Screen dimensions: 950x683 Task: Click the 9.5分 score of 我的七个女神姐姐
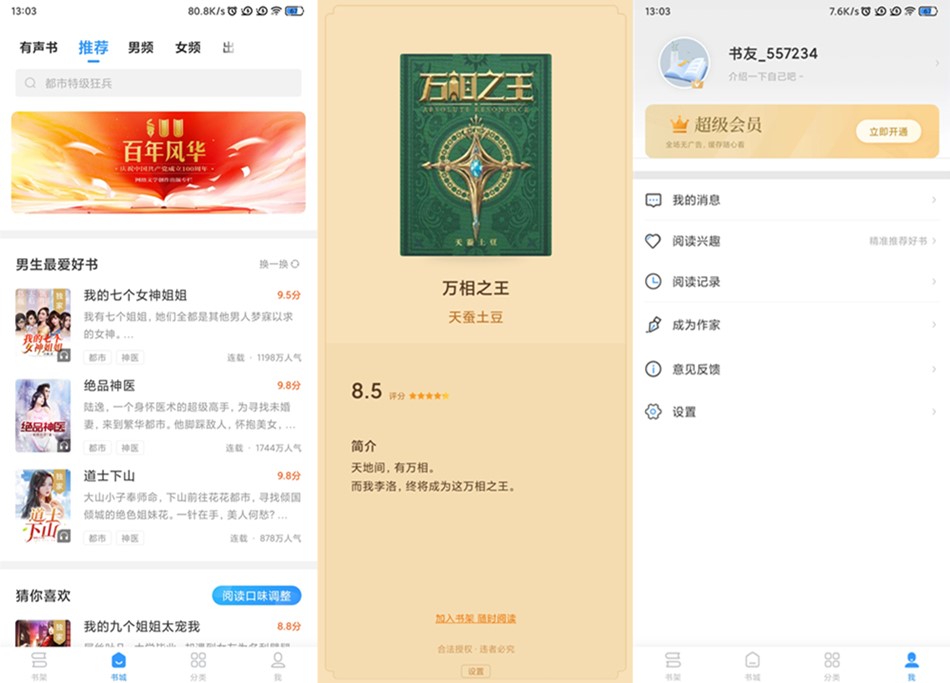pos(289,295)
